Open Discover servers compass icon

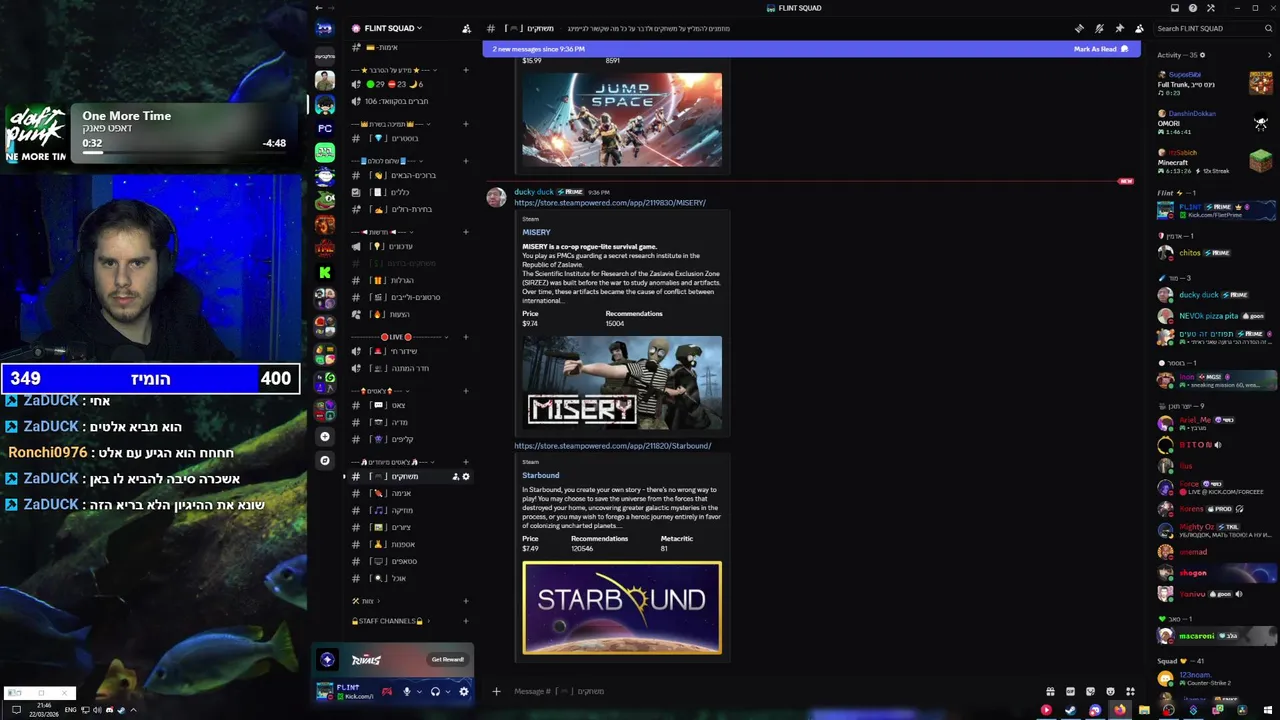[324, 460]
